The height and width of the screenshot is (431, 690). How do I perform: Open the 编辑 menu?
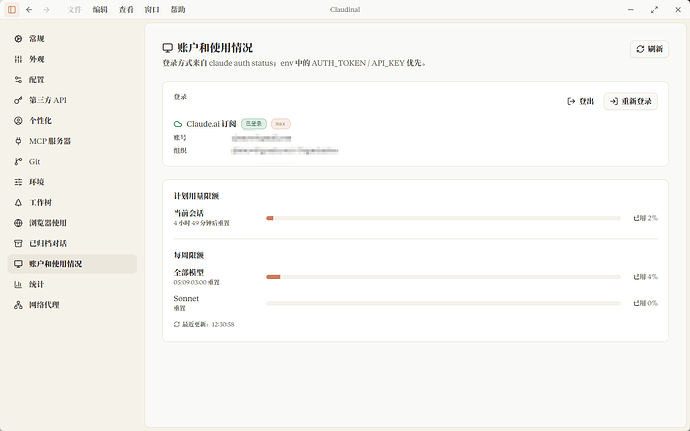coord(100,9)
